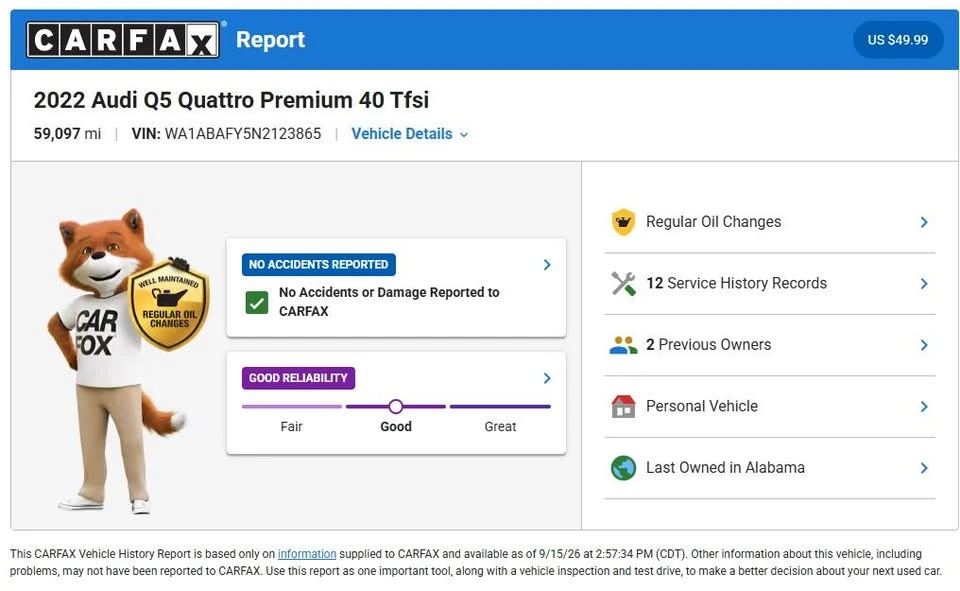Click the Good reliability label text
960x591 pixels.
[x=396, y=426]
